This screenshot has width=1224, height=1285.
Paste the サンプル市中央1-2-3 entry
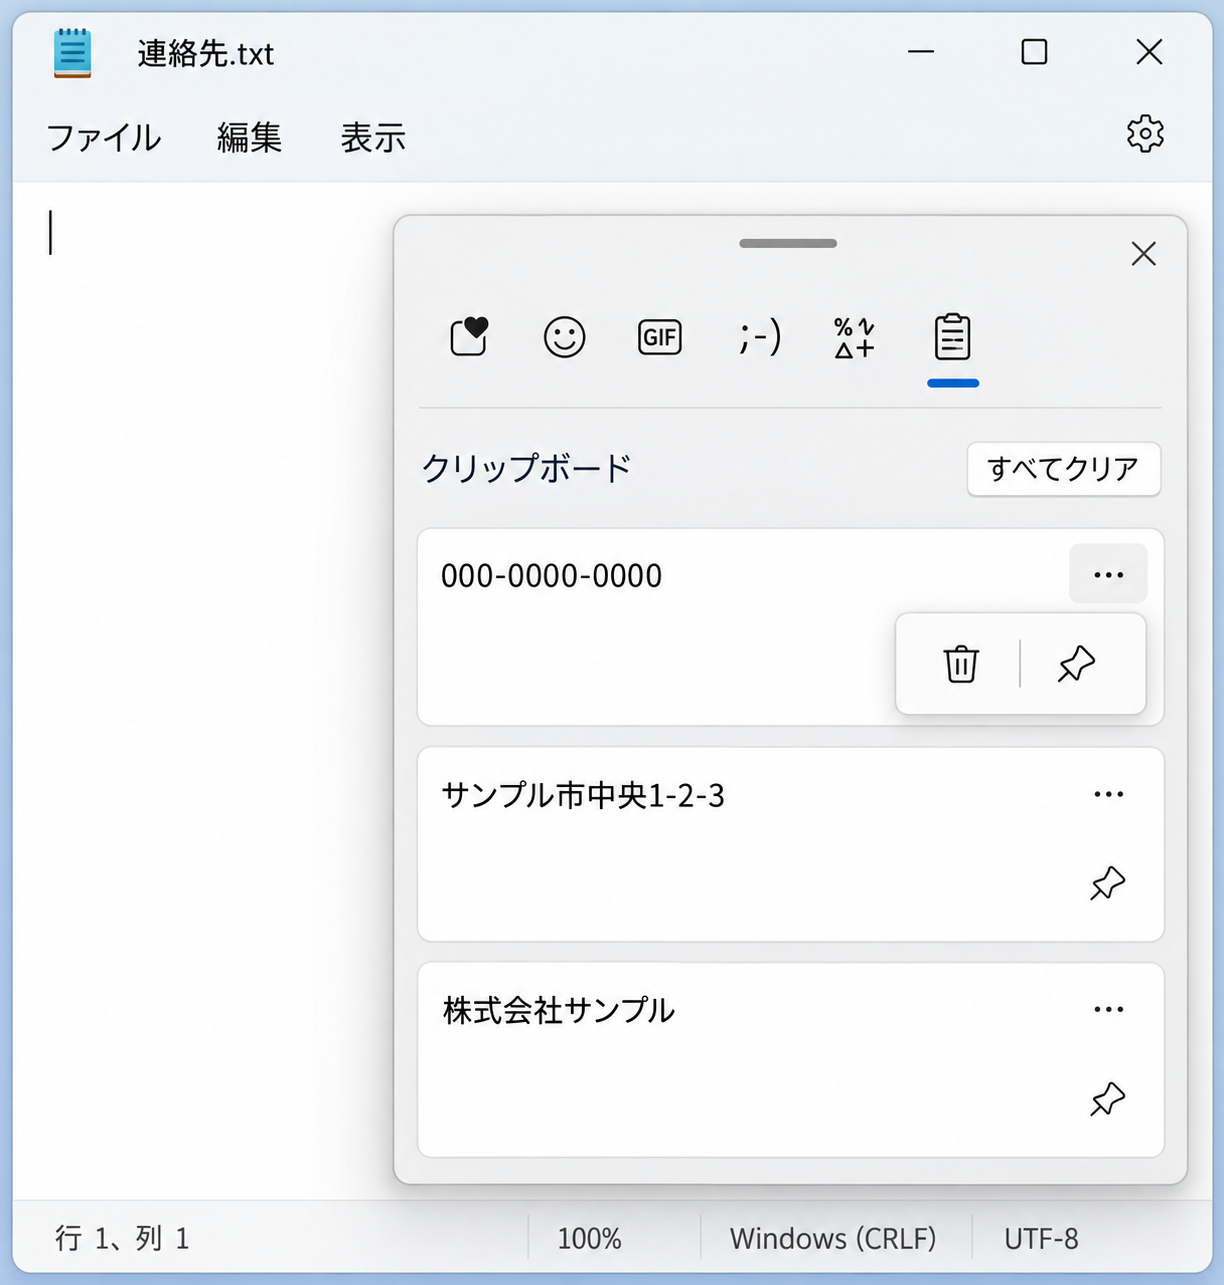pyautogui.click(x=790, y=844)
